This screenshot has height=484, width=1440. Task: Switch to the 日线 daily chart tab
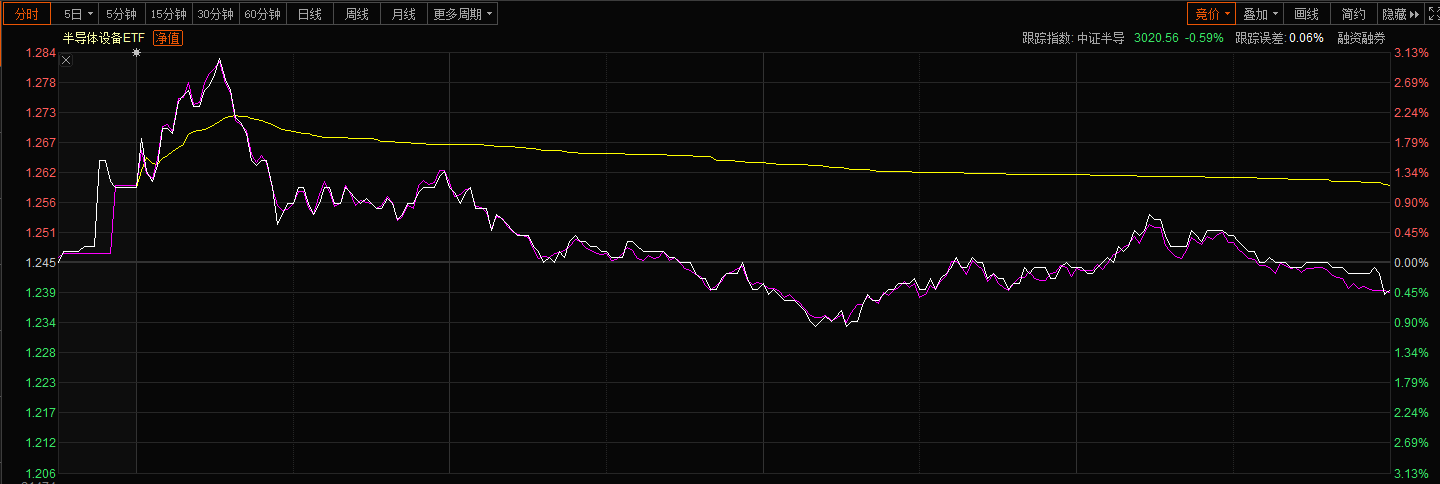(x=310, y=14)
